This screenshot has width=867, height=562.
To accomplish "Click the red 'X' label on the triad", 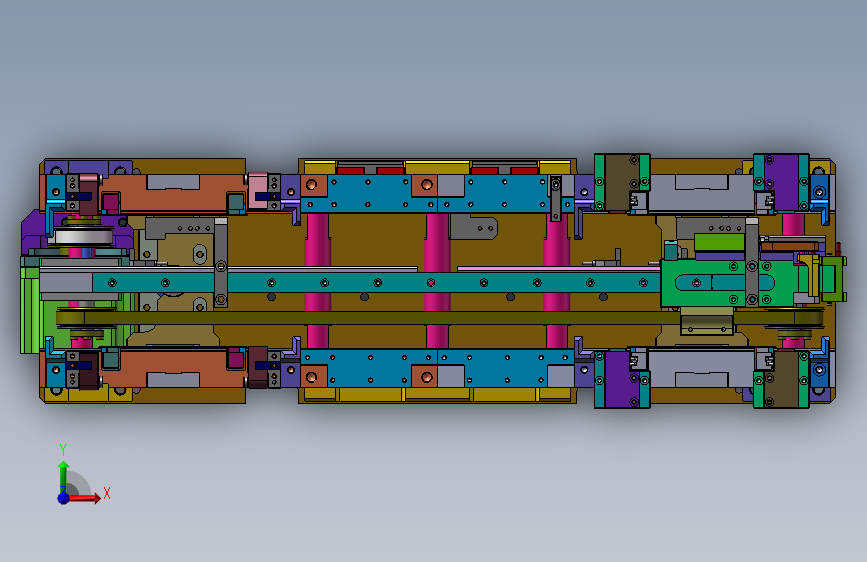I will click(107, 493).
